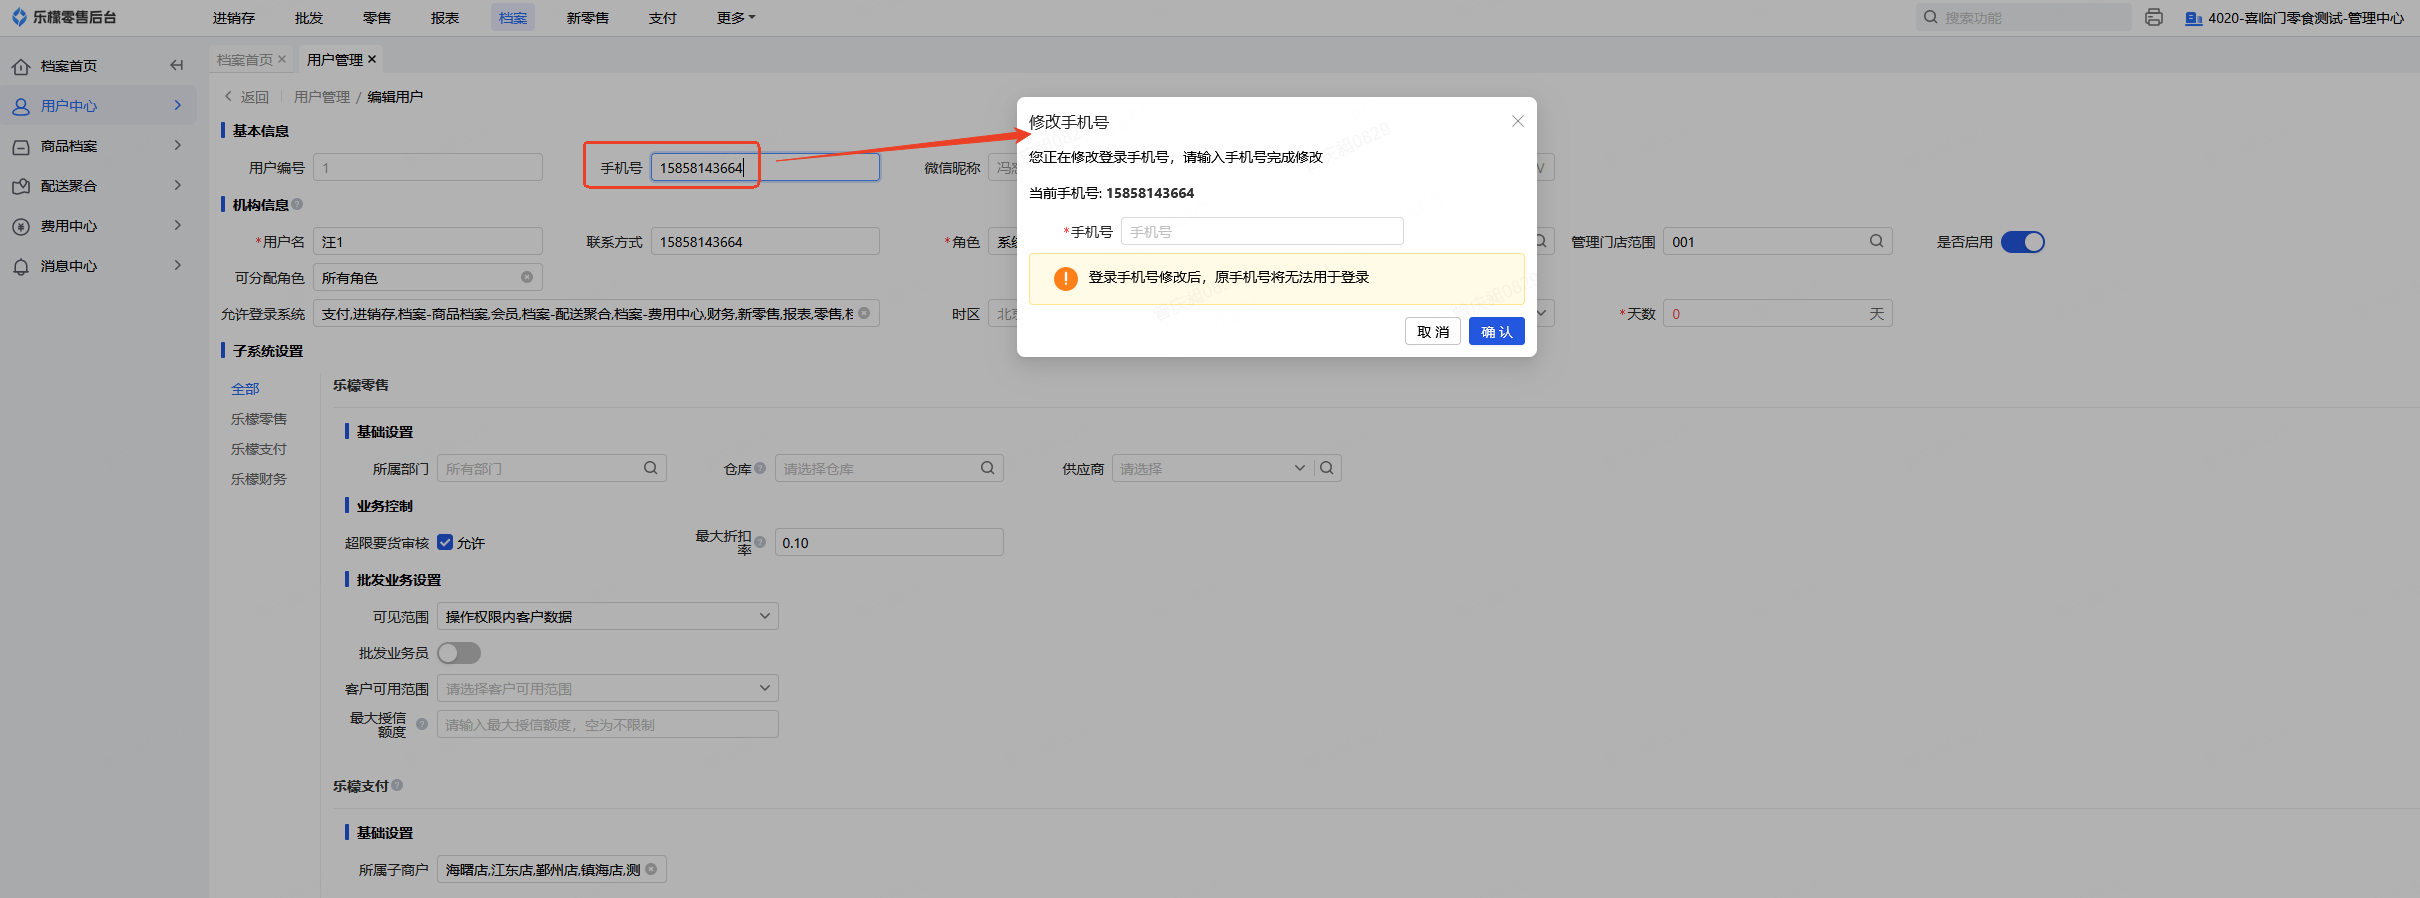This screenshot has height=898, width=2420.
Task: Click the 手机号 input in dialog
Action: tap(1262, 231)
